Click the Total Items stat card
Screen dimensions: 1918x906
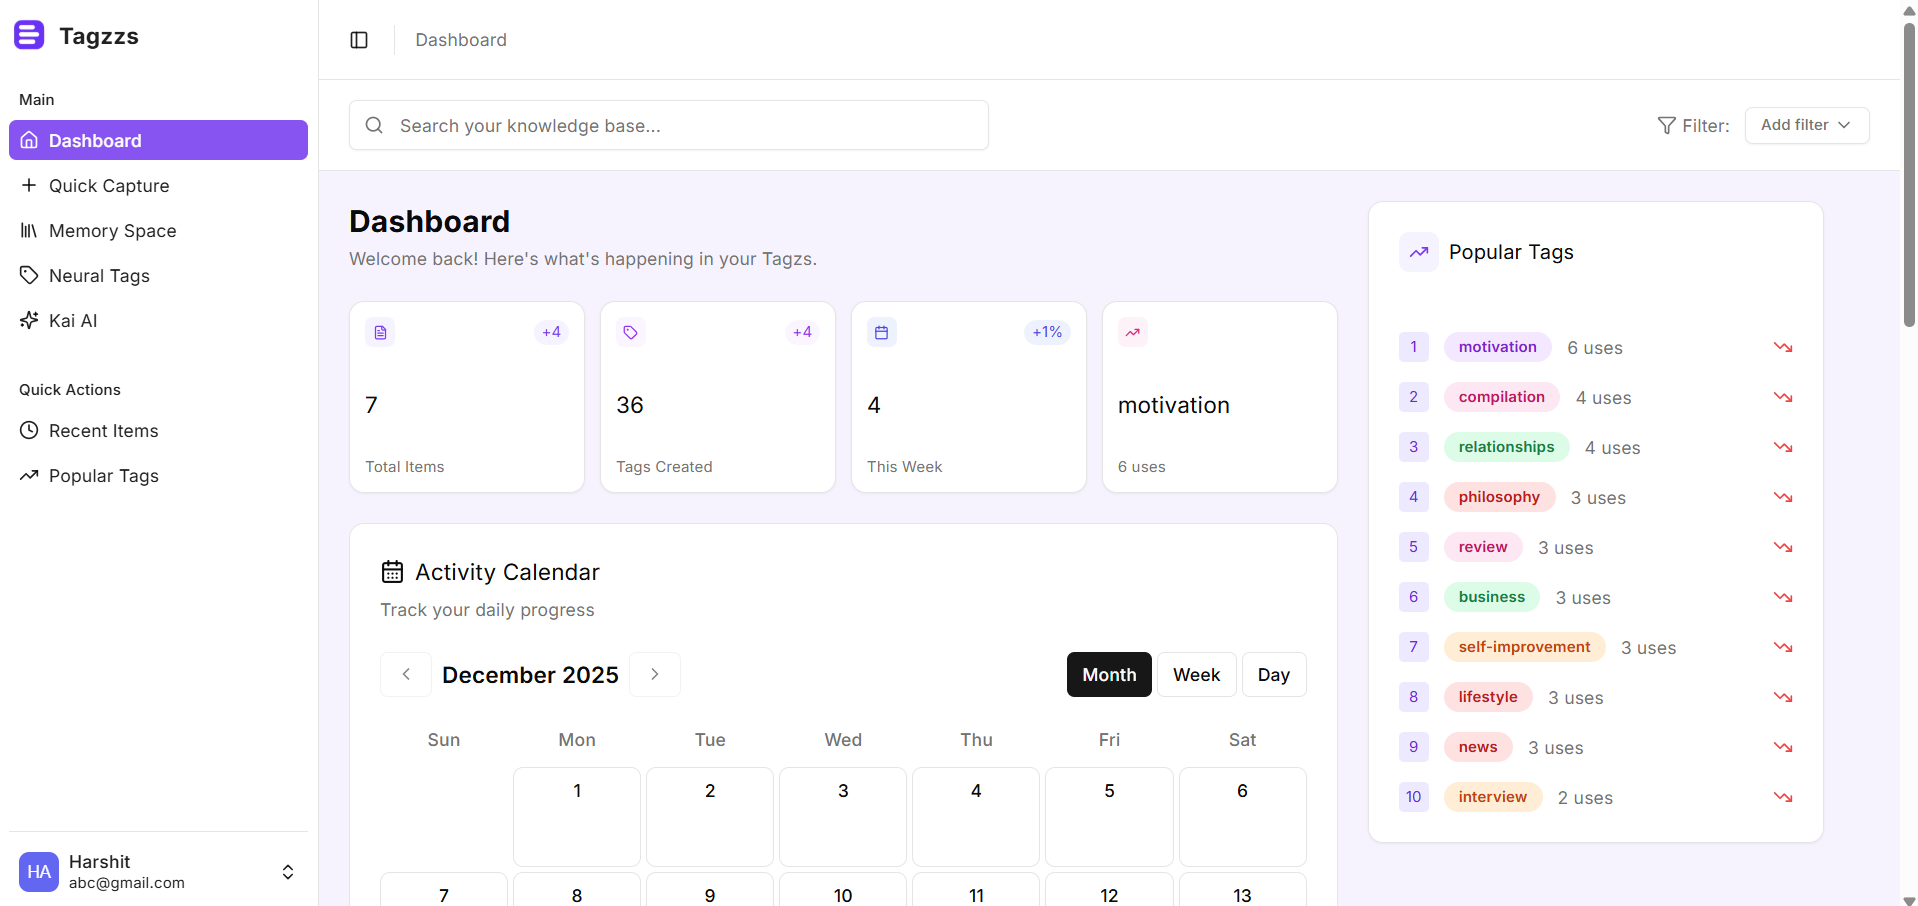(467, 397)
